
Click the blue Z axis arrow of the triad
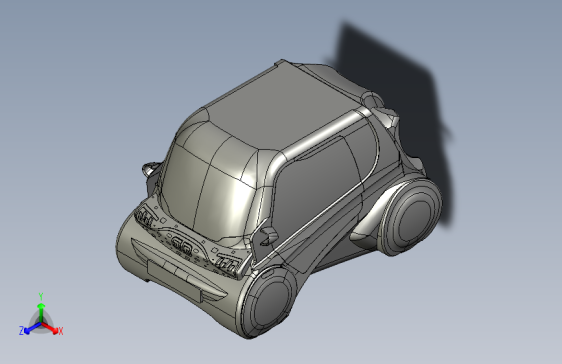tap(33, 329)
